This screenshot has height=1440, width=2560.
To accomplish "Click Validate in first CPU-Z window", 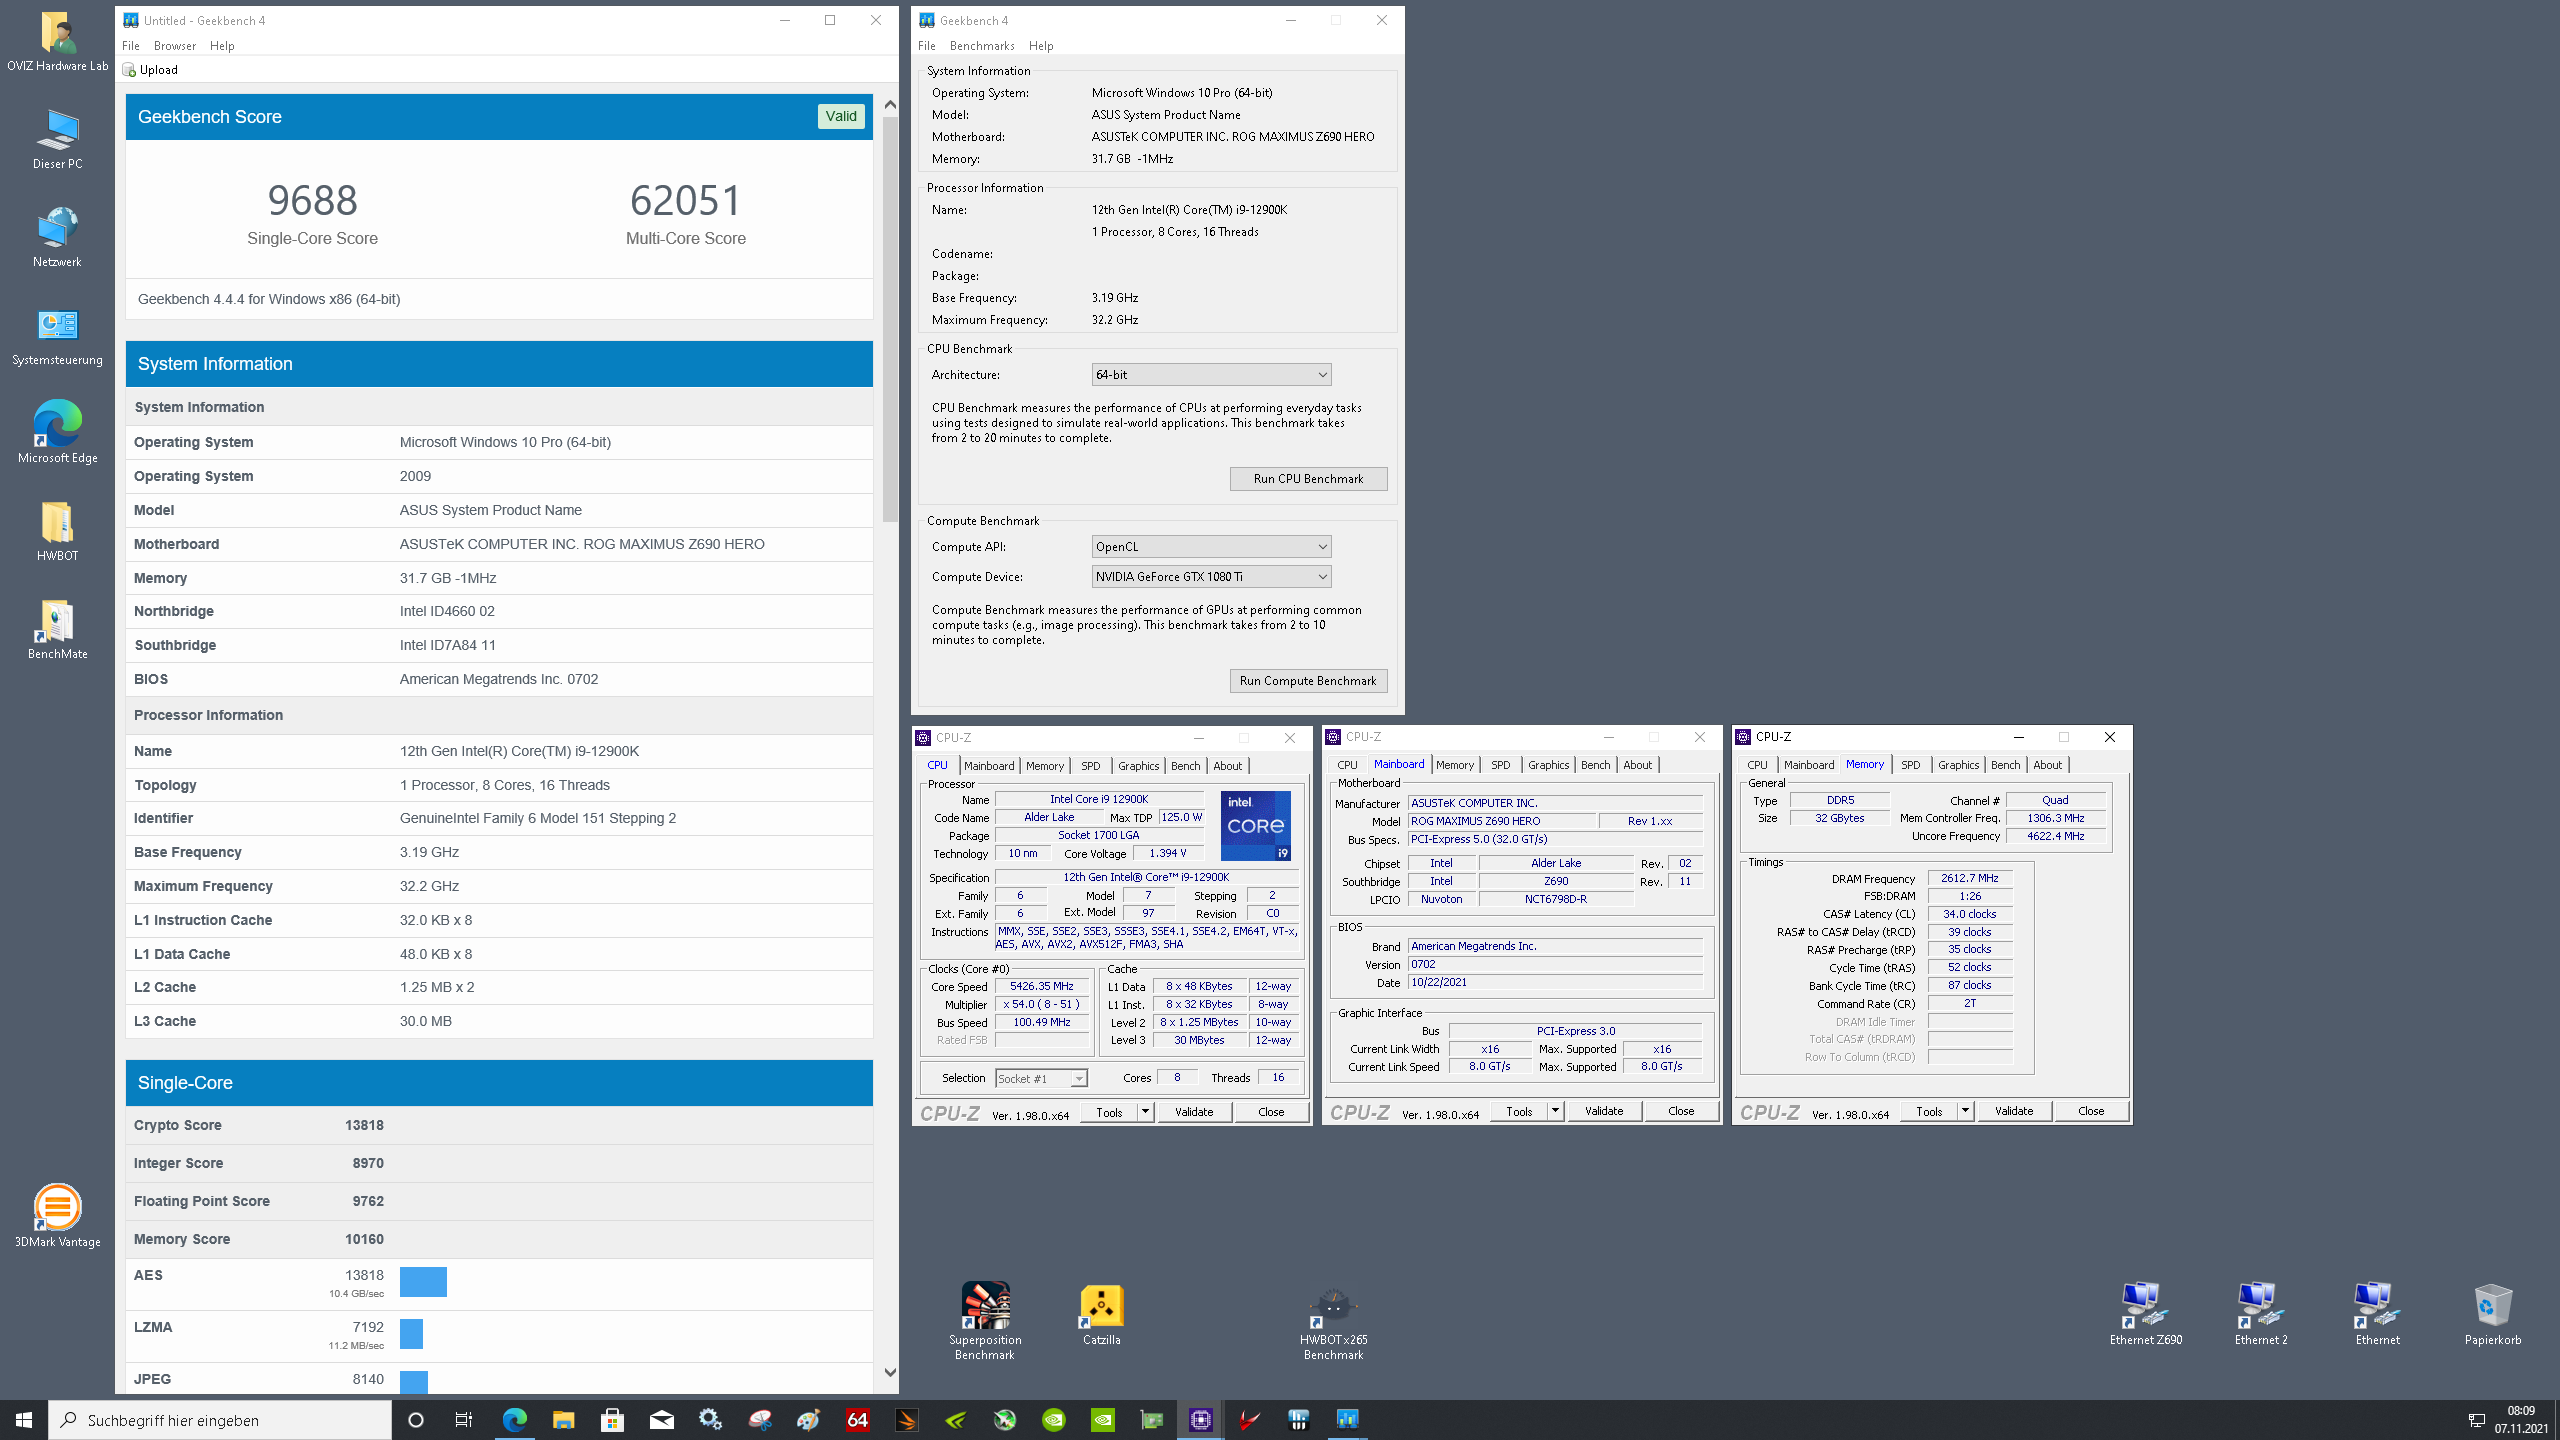I will tap(1194, 1112).
